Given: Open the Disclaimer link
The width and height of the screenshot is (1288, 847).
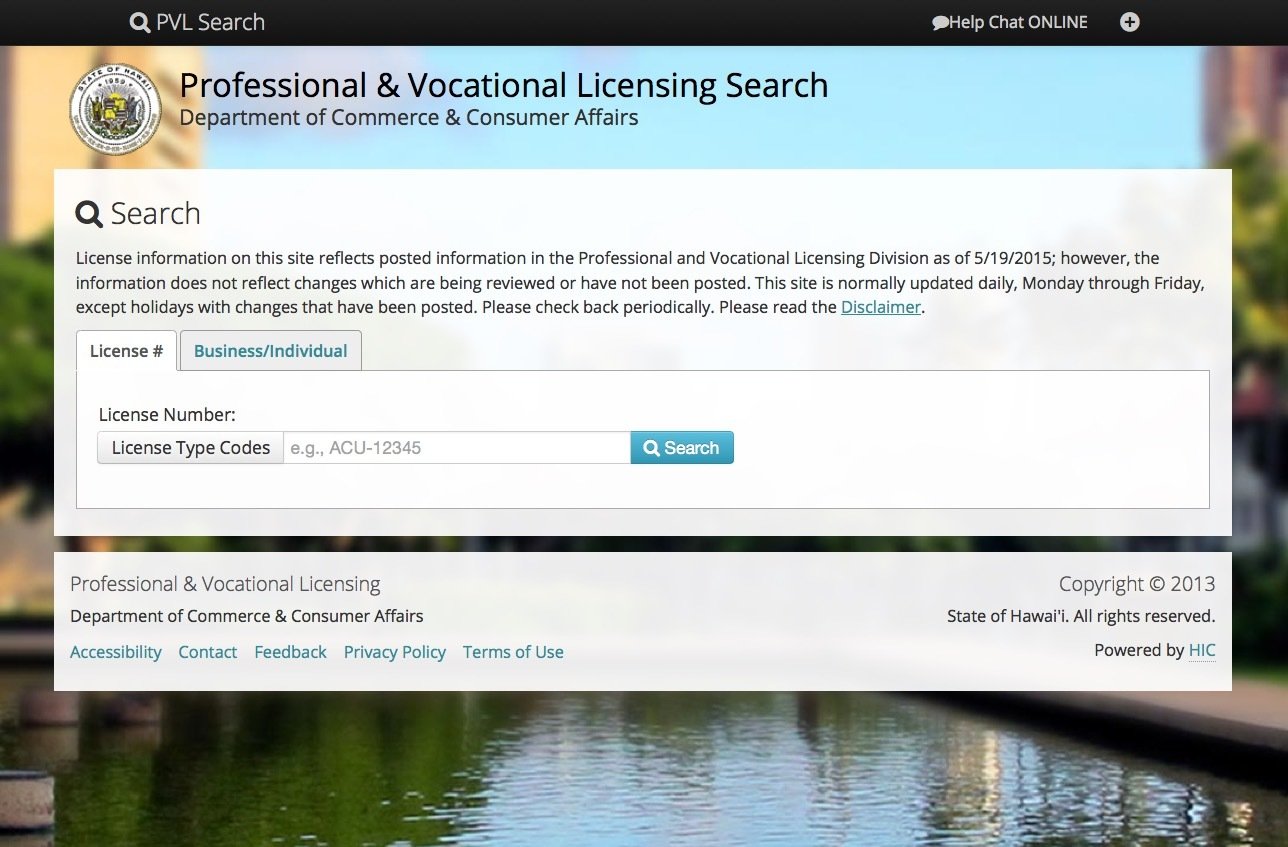Looking at the screenshot, I should [880, 307].
